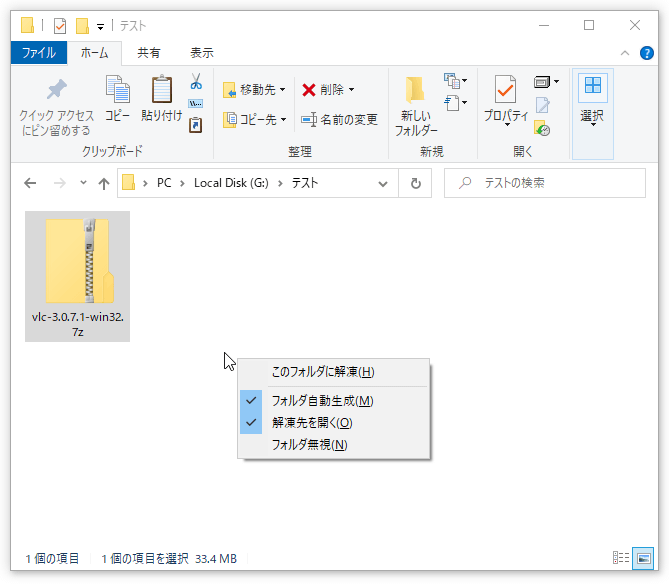Switch to Details view icon in status bar
The image size is (669, 584).
(621, 558)
